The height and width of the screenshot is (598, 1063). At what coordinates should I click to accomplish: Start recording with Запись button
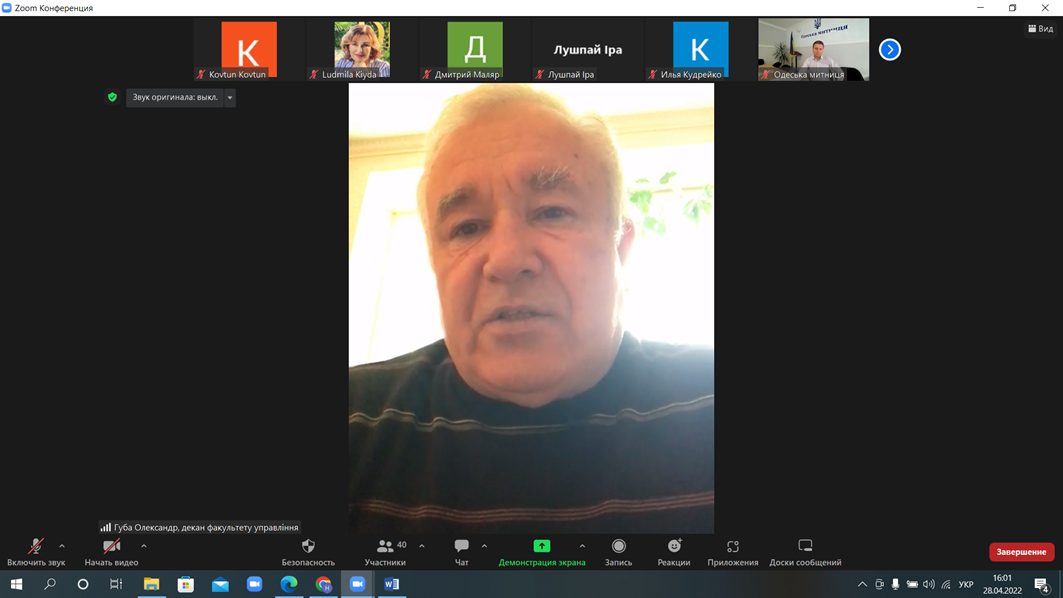click(x=618, y=552)
